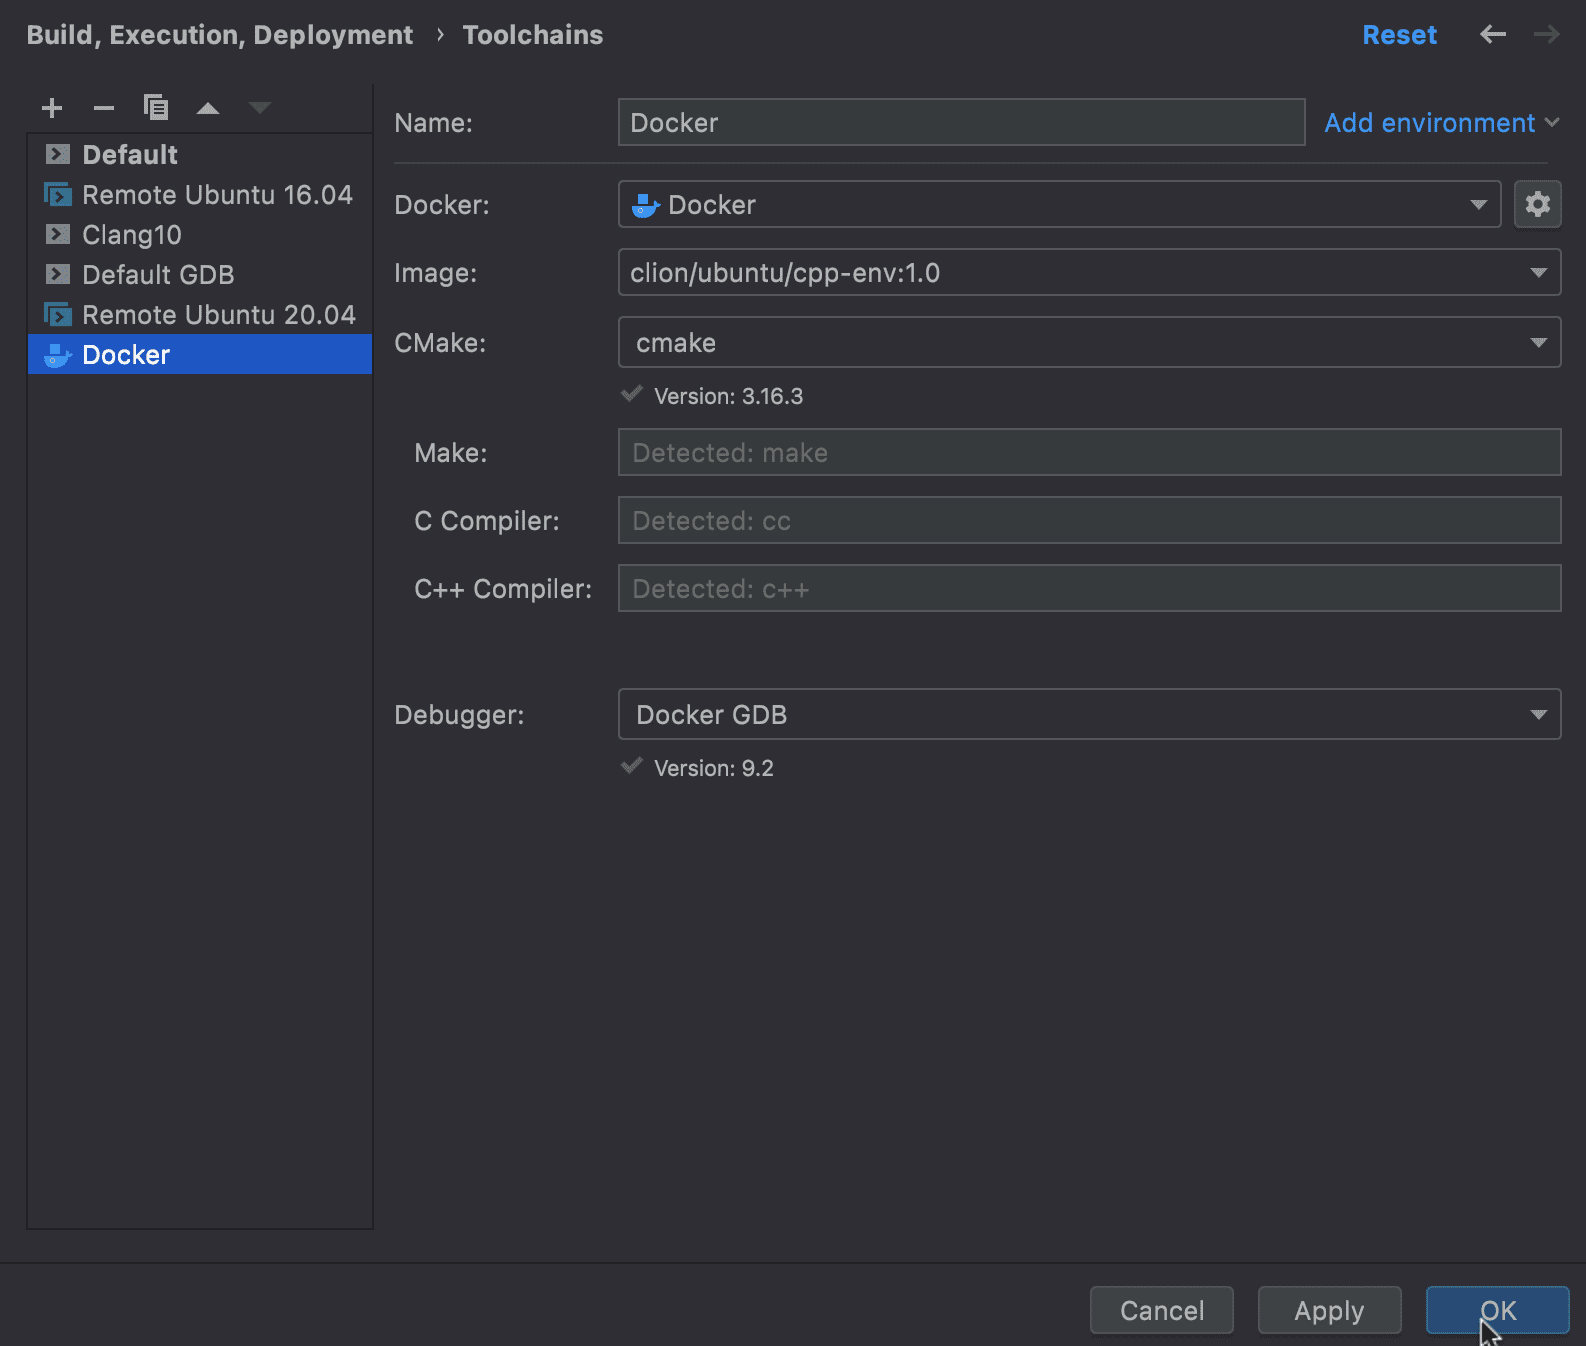Go back using the left arrow
The image size is (1586, 1346).
tap(1493, 35)
